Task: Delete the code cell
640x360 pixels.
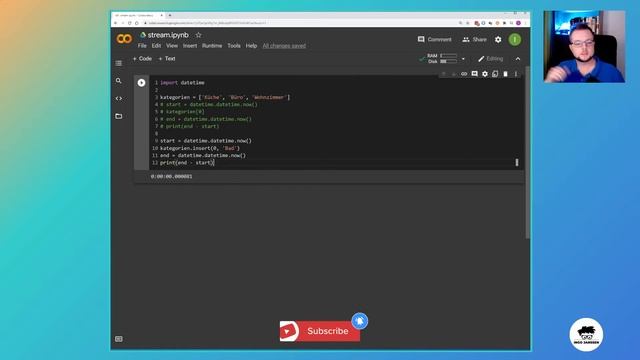Action: tap(505, 74)
